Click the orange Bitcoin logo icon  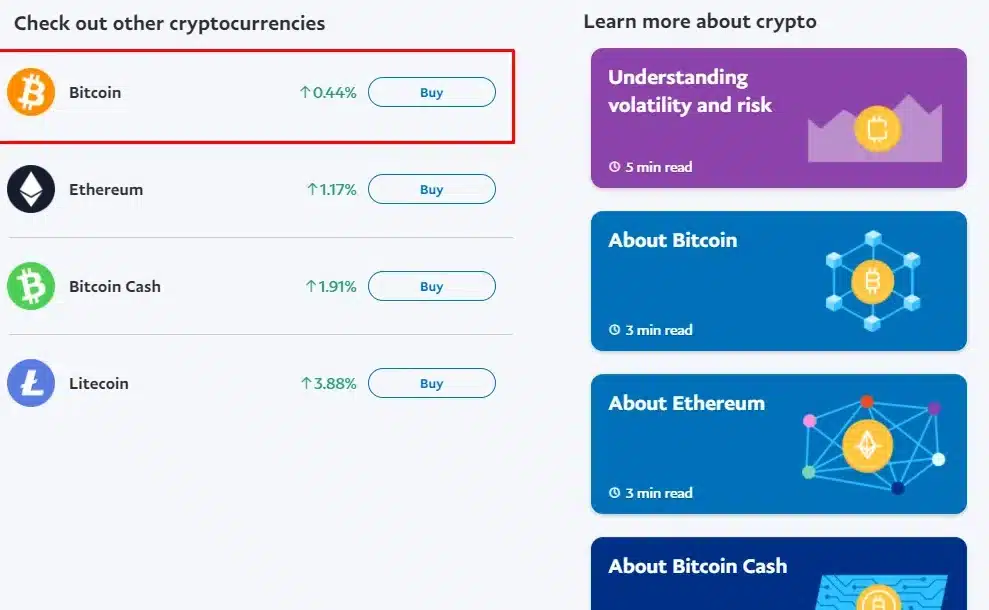click(x=31, y=93)
